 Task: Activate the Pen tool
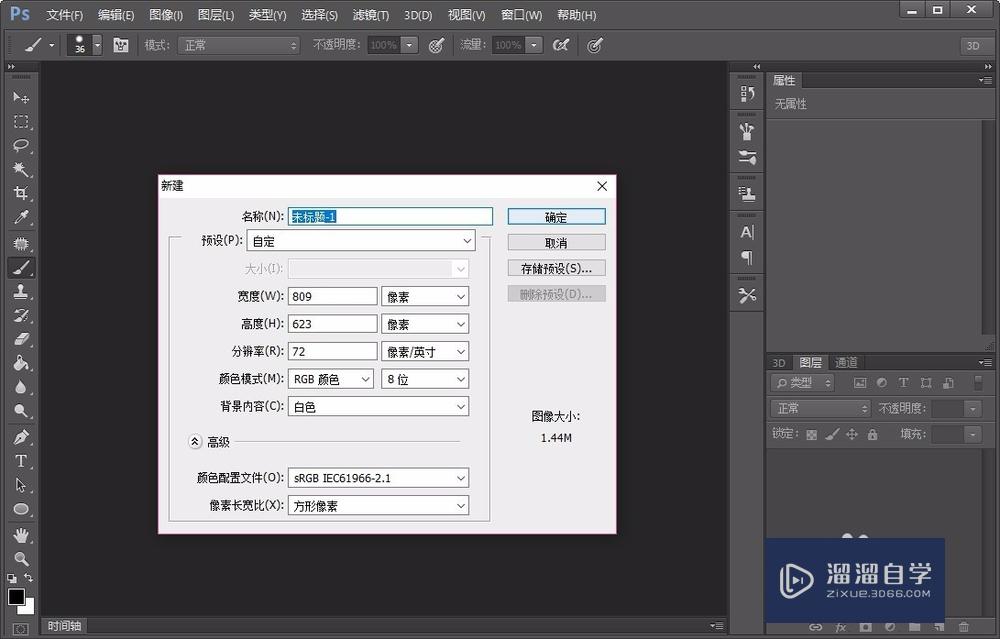pyautogui.click(x=21, y=437)
